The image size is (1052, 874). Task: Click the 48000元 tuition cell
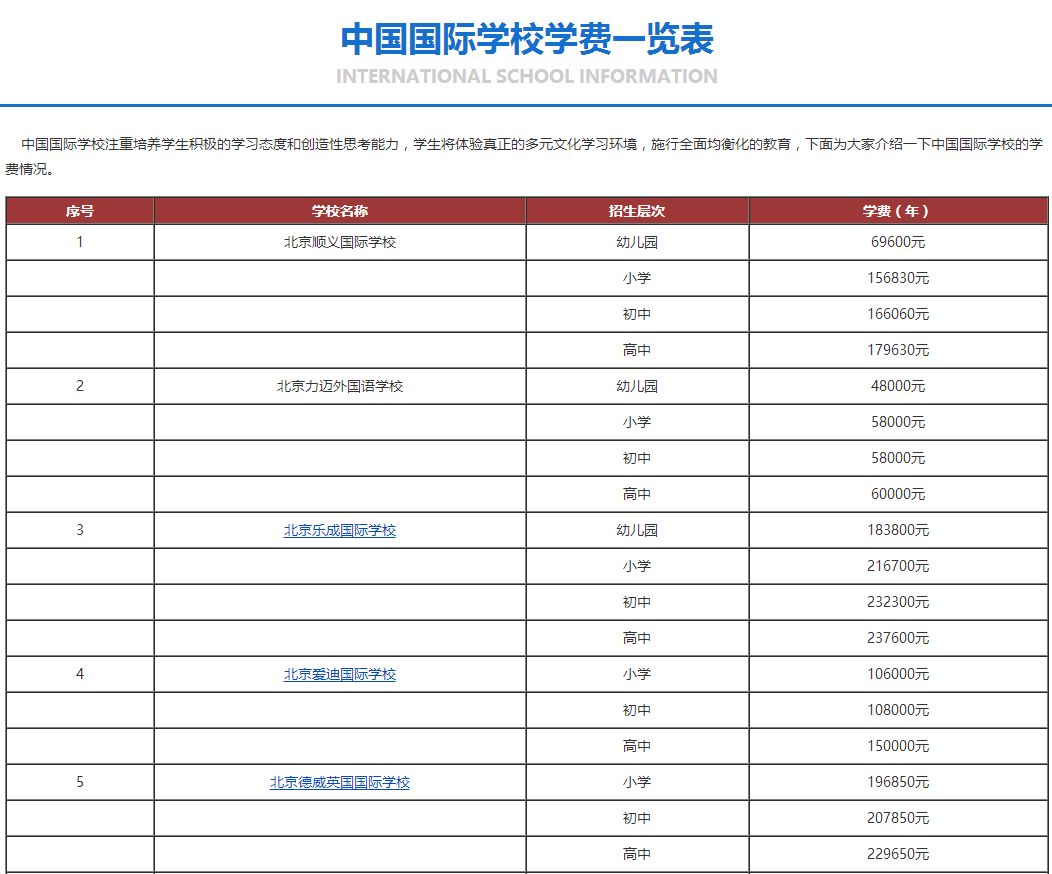tap(898, 386)
